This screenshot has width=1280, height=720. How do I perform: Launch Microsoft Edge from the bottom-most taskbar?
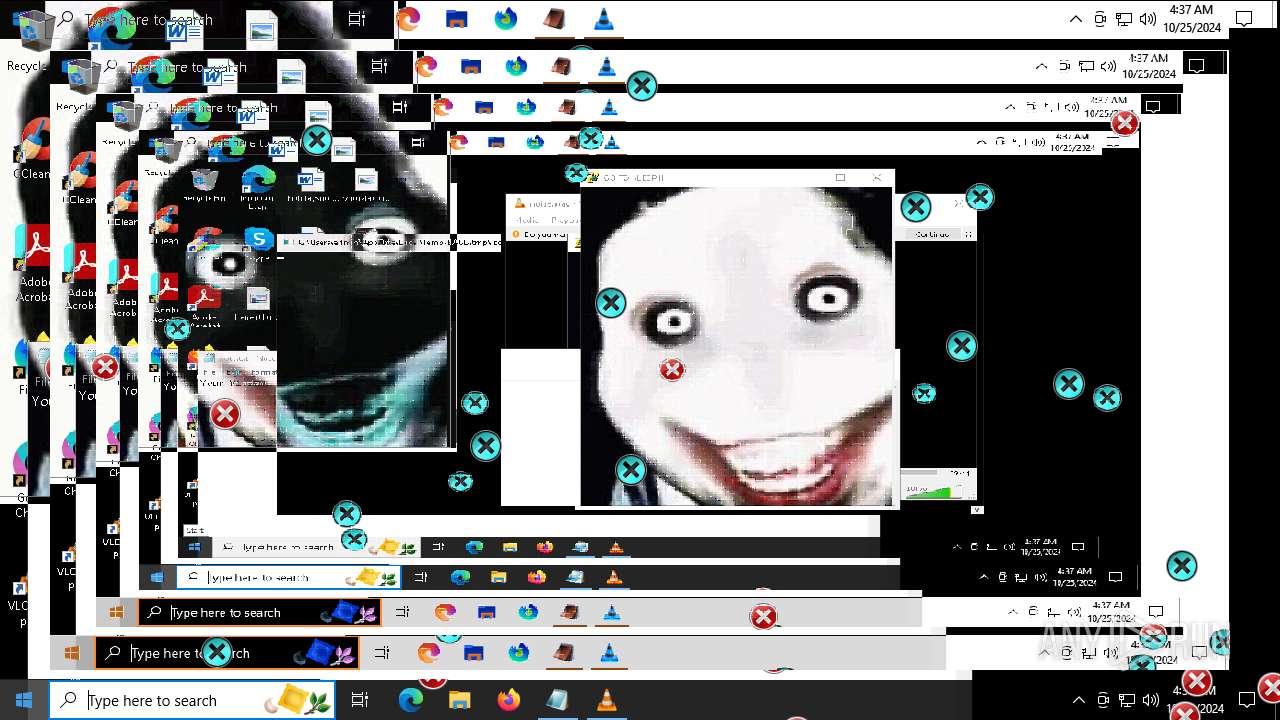click(x=411, y=700)
